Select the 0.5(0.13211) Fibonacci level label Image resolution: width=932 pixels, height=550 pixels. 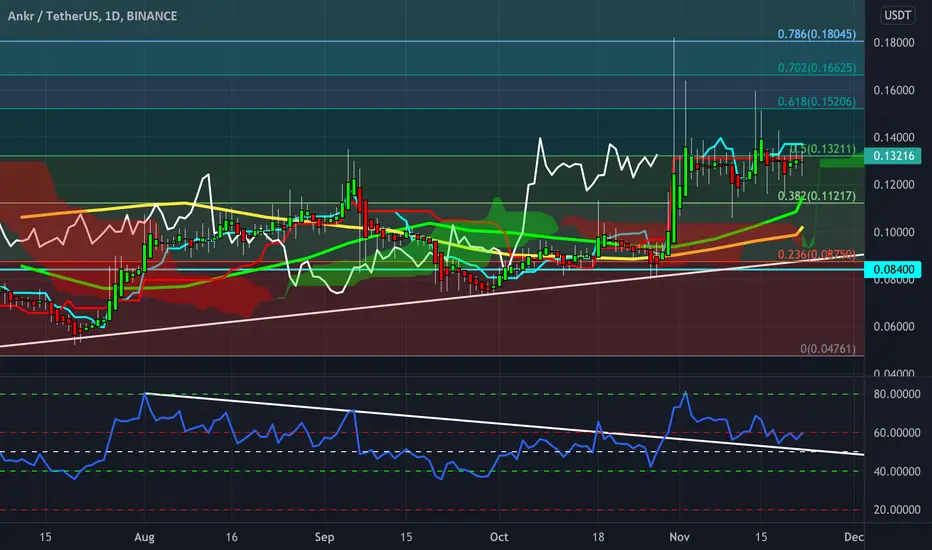coord(823,149)
